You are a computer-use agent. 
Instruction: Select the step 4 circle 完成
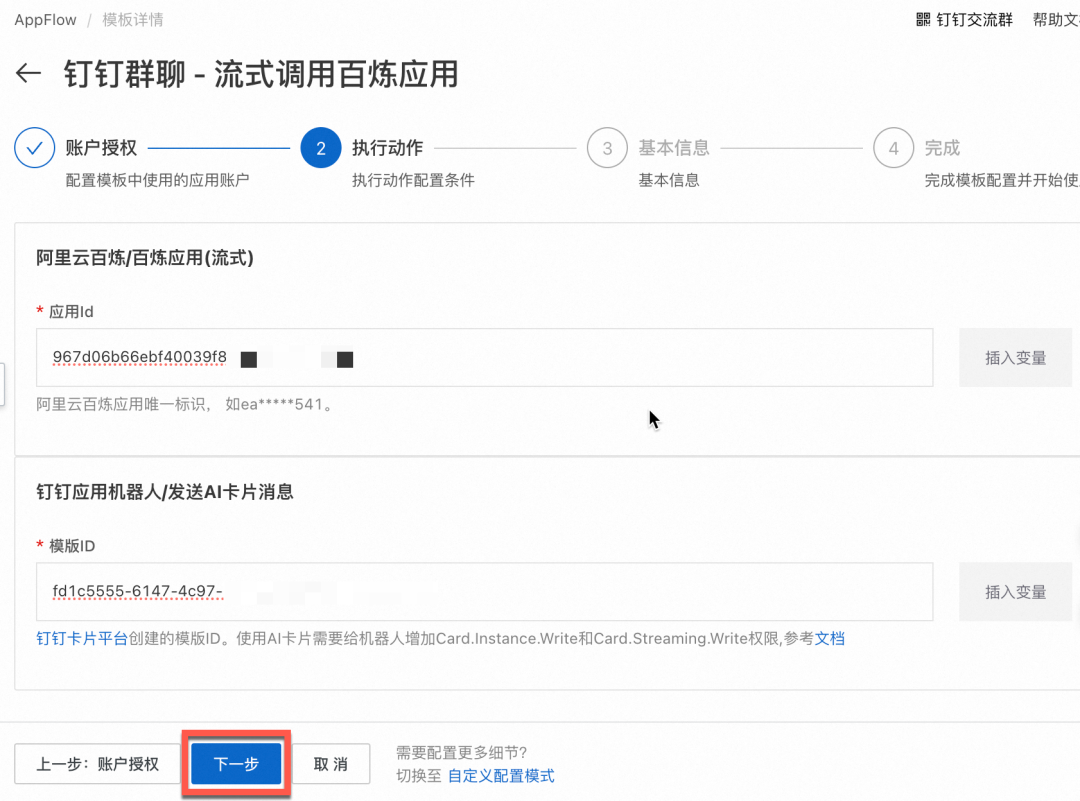point(893,148)
